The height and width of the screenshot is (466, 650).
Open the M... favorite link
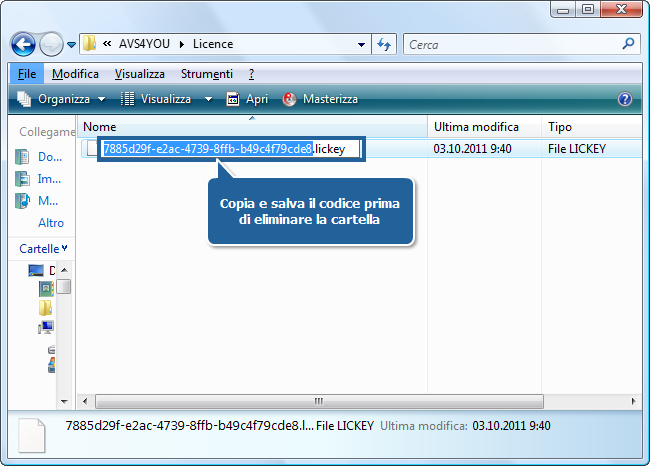pyautogui.click(x=48, y=201)
